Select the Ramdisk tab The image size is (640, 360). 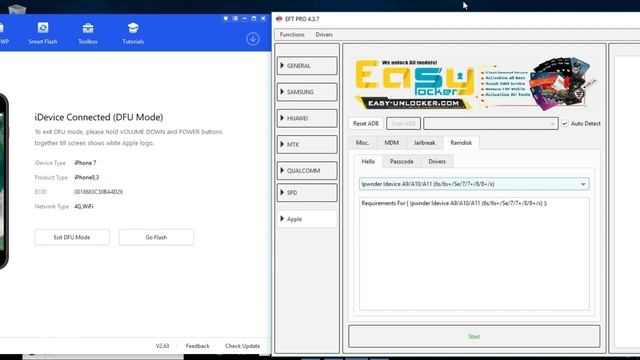(x=461, y=143)
